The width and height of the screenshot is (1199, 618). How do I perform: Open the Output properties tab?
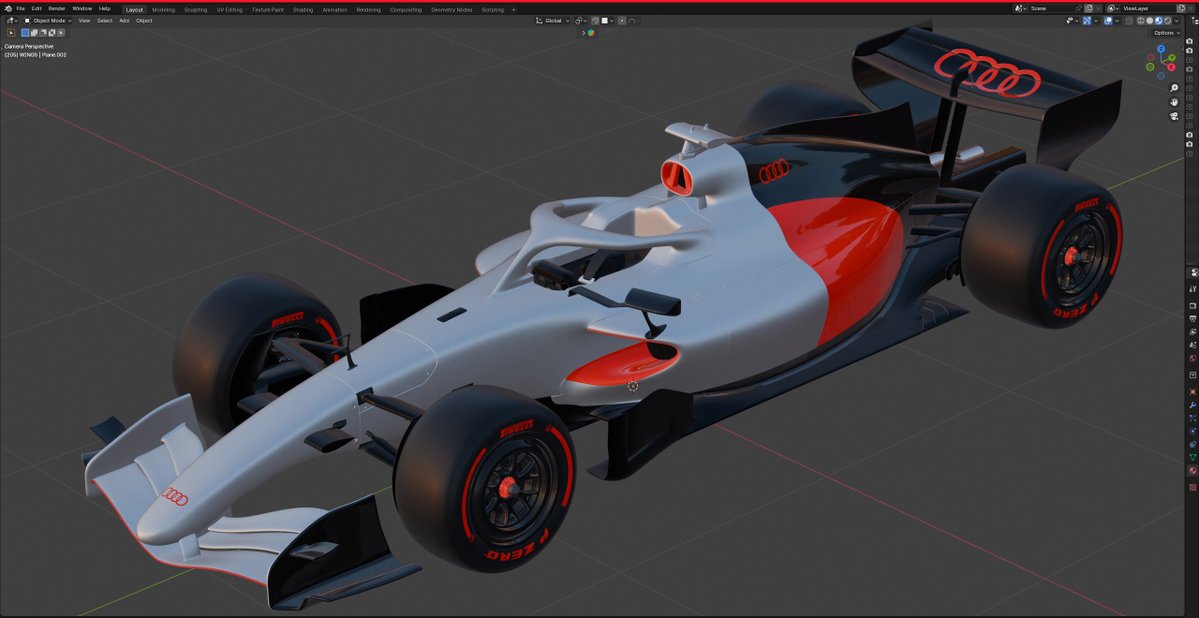point(1192,318)
